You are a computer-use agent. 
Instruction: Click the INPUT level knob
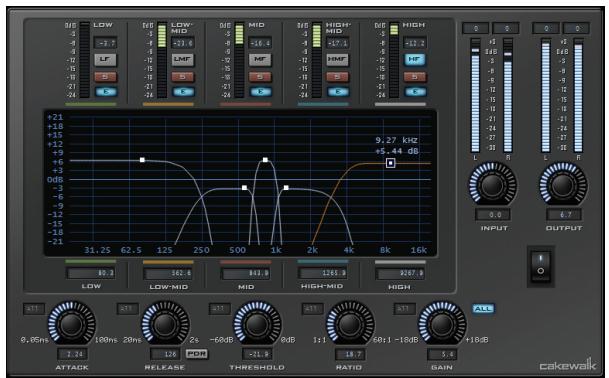492,185
